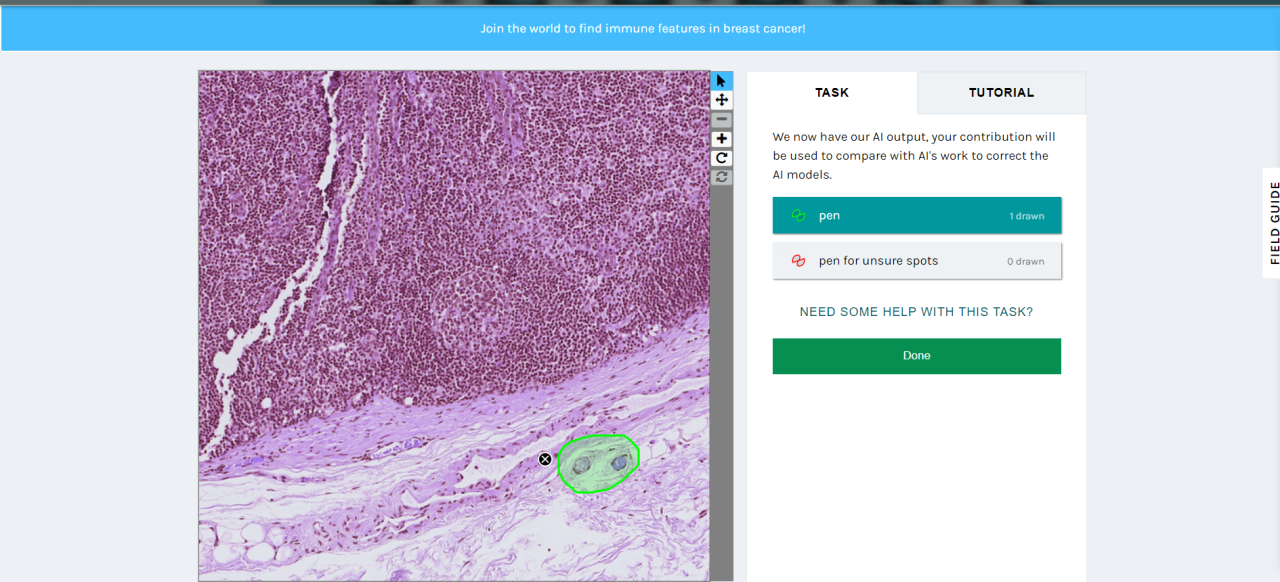Click the green pen icon in the tool row
Screen dimensions: 1280x582
pos(798,215)
